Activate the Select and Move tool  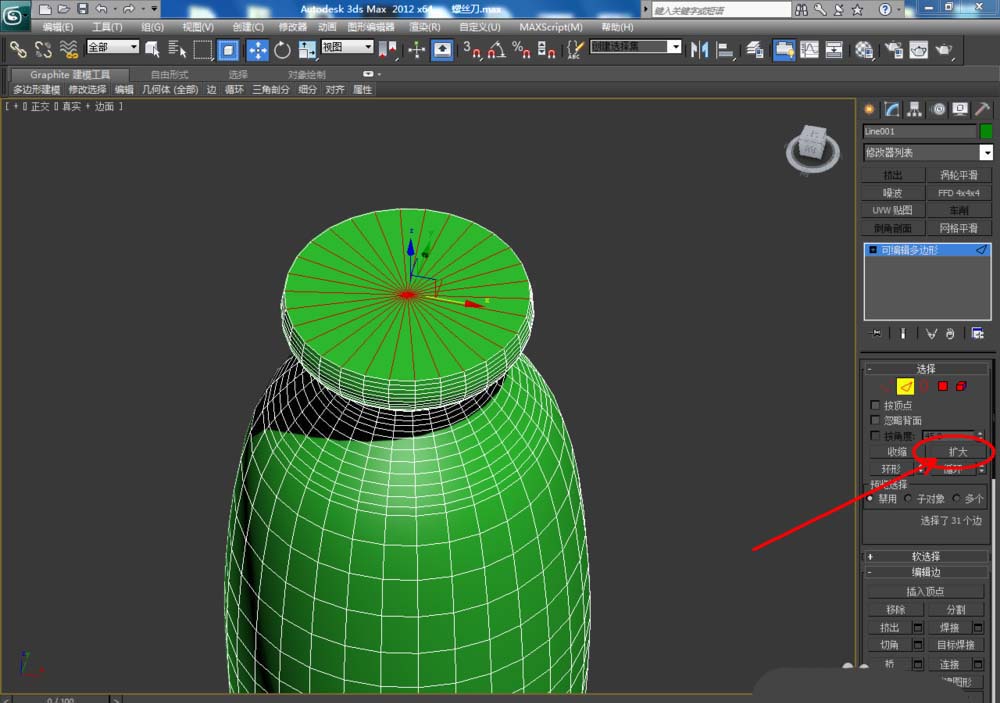click(257, 49)
